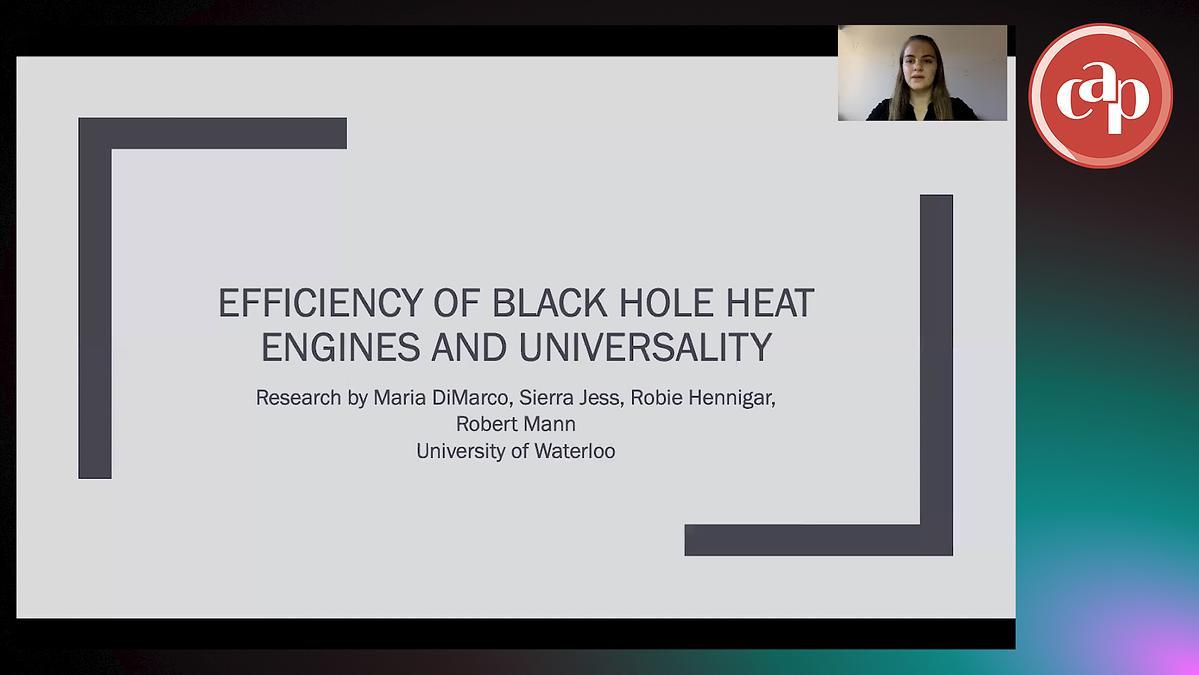Click the title line 'Engines and Universality'
The width and height of the screenshot is (1199, 675).
tap(516, 347)
